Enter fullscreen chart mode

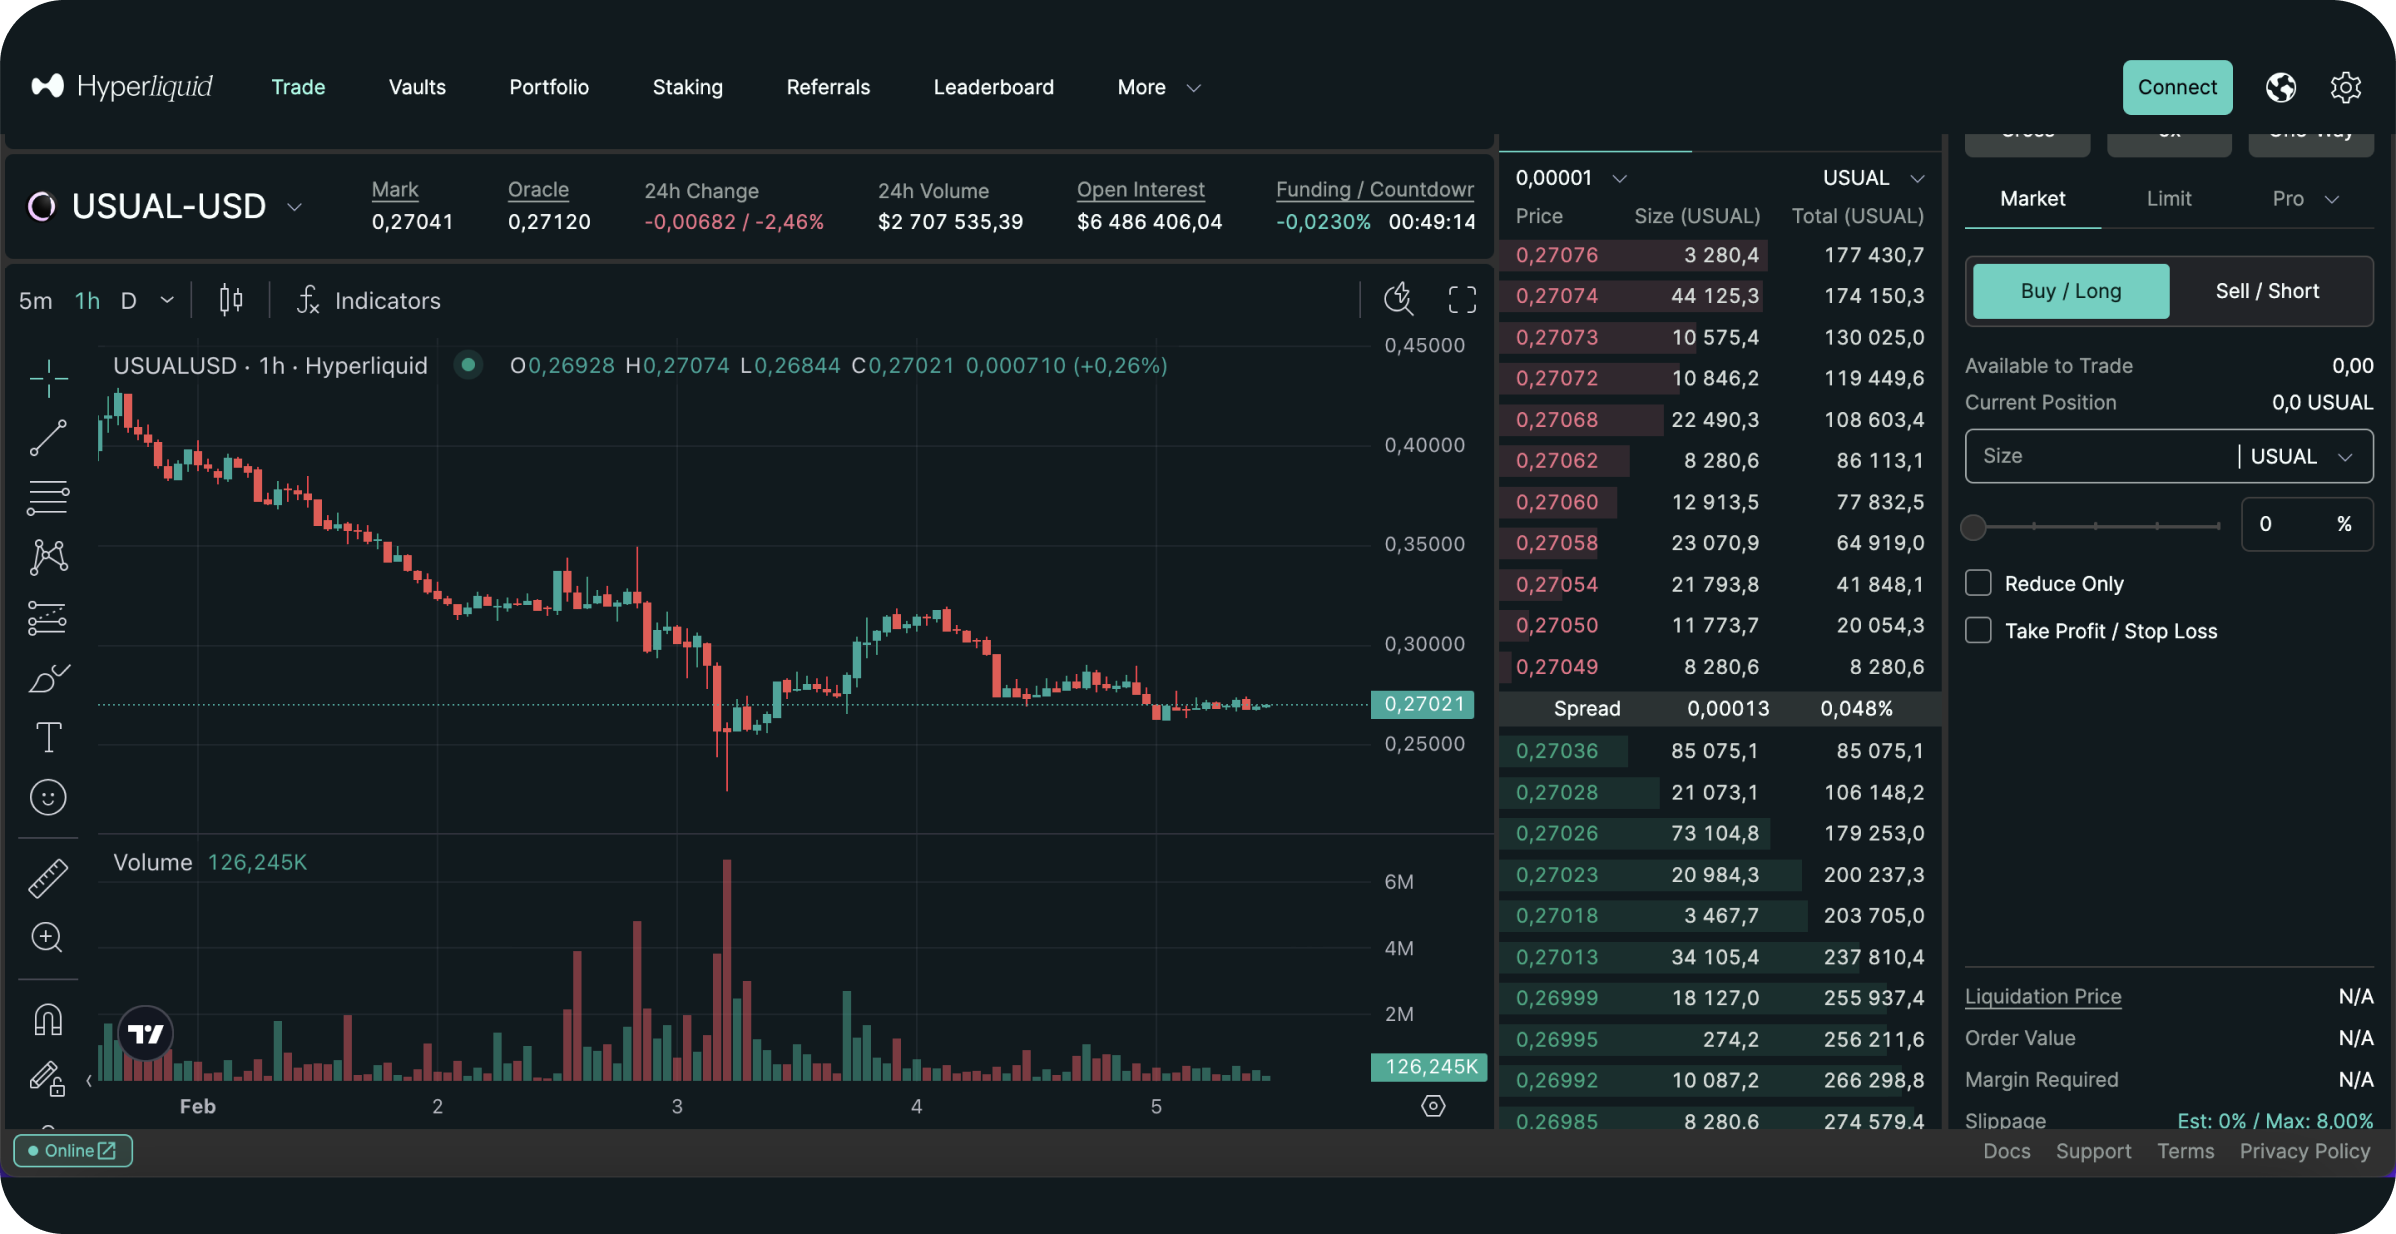(1462, 299)
